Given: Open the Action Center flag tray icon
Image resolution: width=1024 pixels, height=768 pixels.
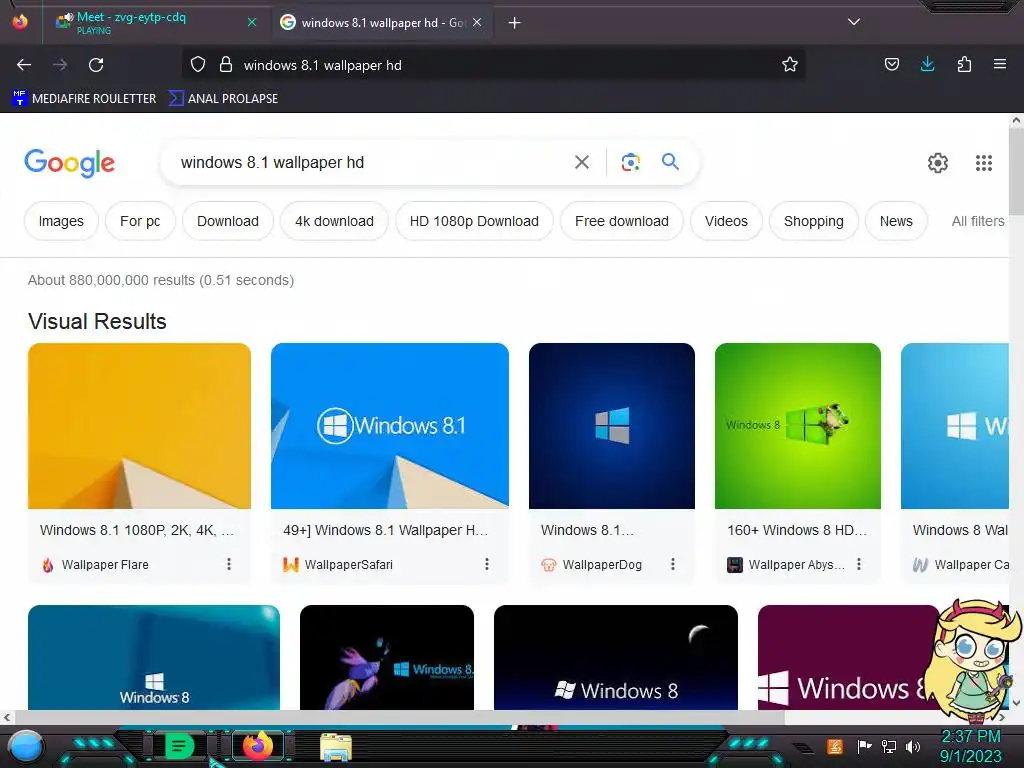Looking at the screenshot, I should 864,746.
